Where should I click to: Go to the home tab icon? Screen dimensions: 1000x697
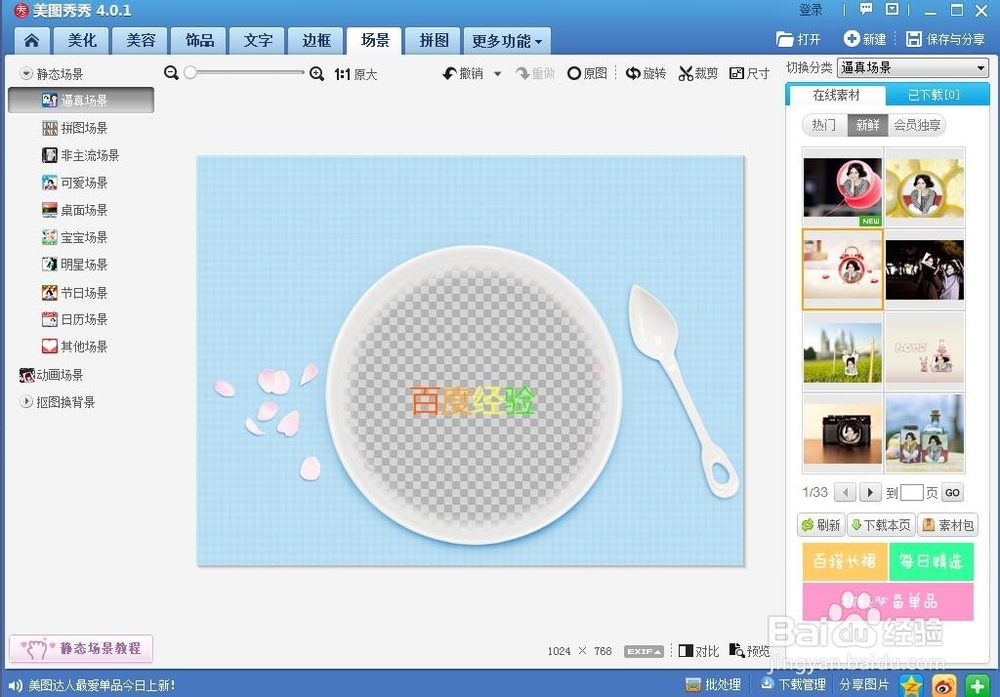(x=32, y=41)
